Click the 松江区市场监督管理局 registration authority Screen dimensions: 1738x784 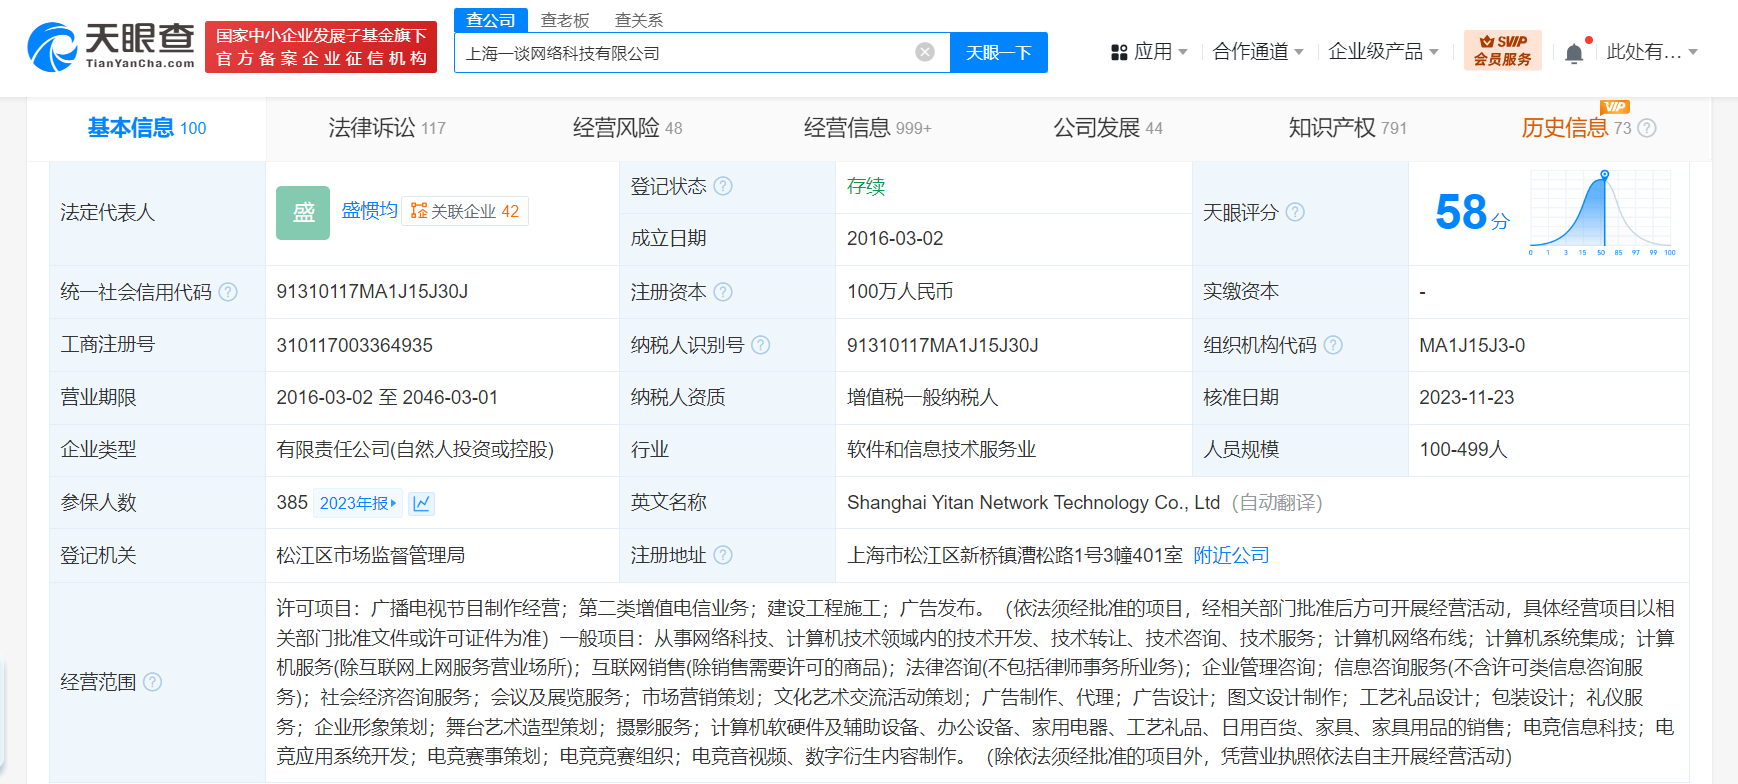(370, 555)
